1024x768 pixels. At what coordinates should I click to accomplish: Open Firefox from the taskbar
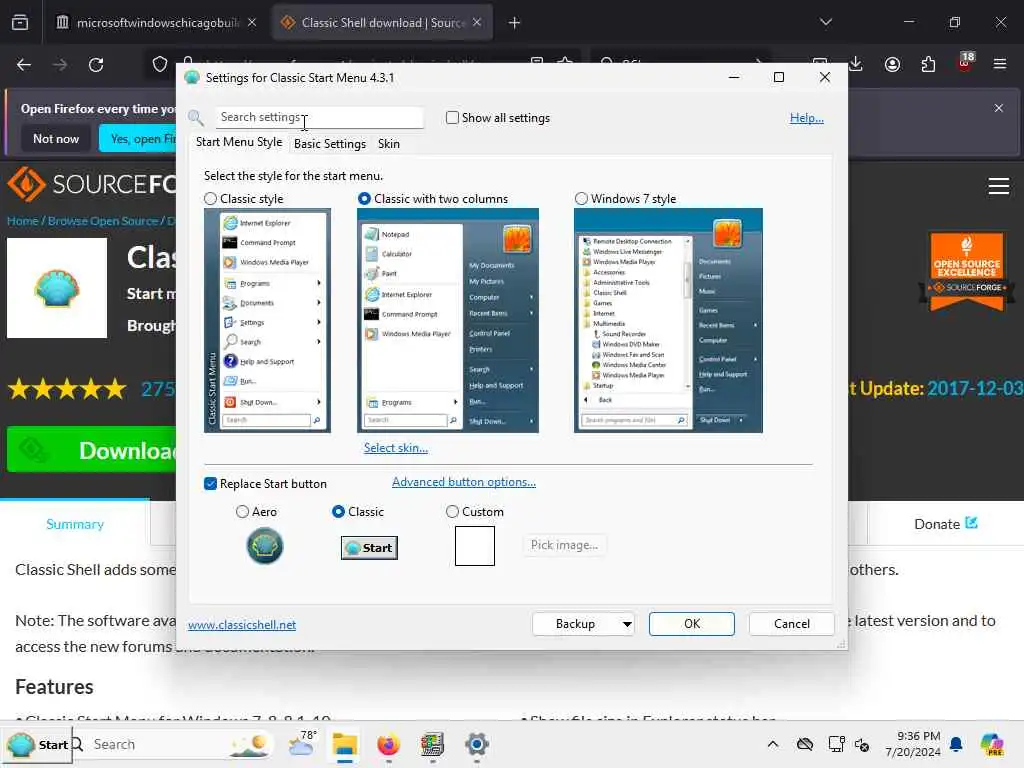[389, 744]
